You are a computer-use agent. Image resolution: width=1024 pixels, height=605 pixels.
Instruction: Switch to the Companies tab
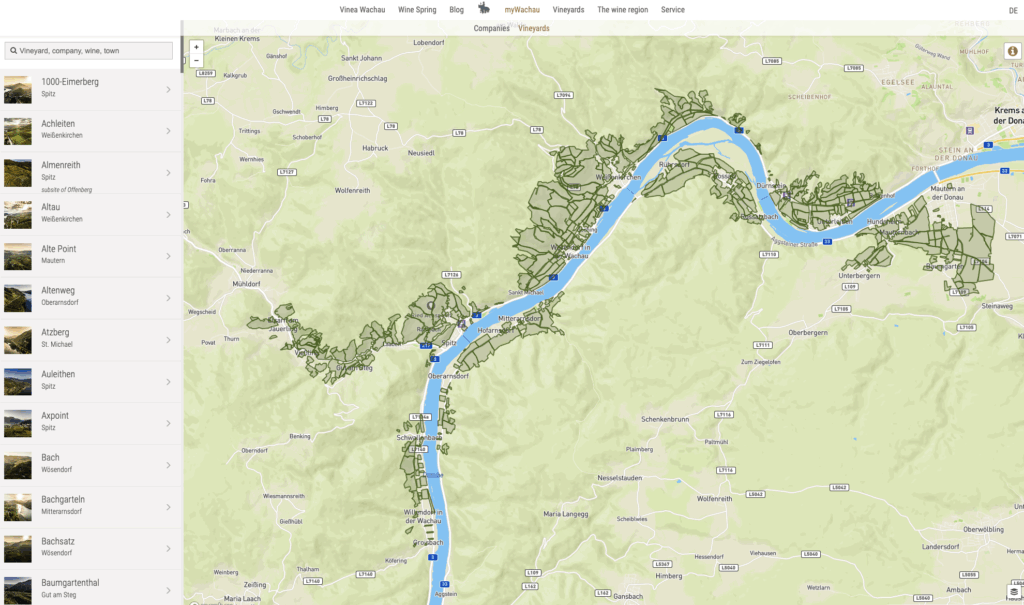pos(491,28)
